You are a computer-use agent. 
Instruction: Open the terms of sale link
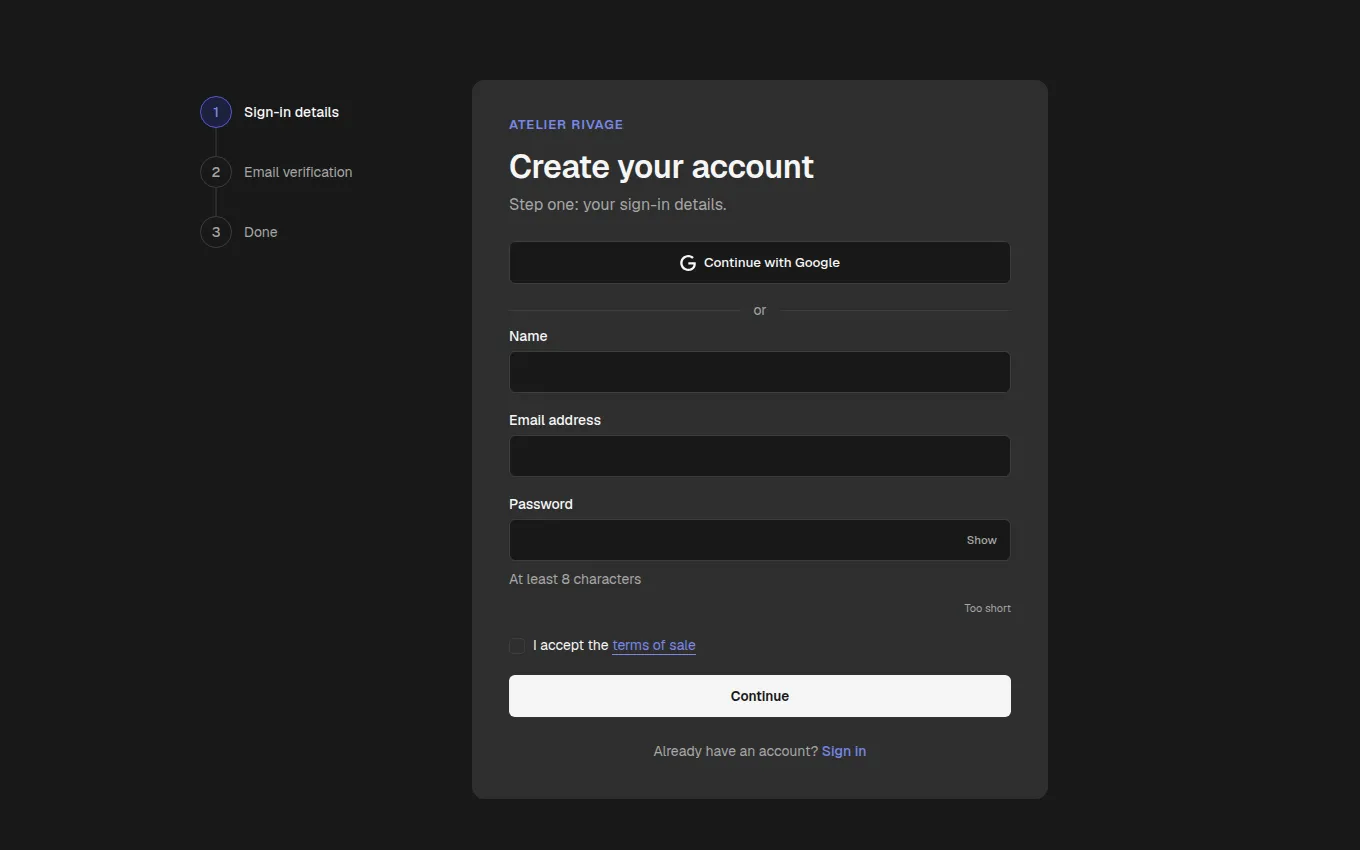pos(654,645)
